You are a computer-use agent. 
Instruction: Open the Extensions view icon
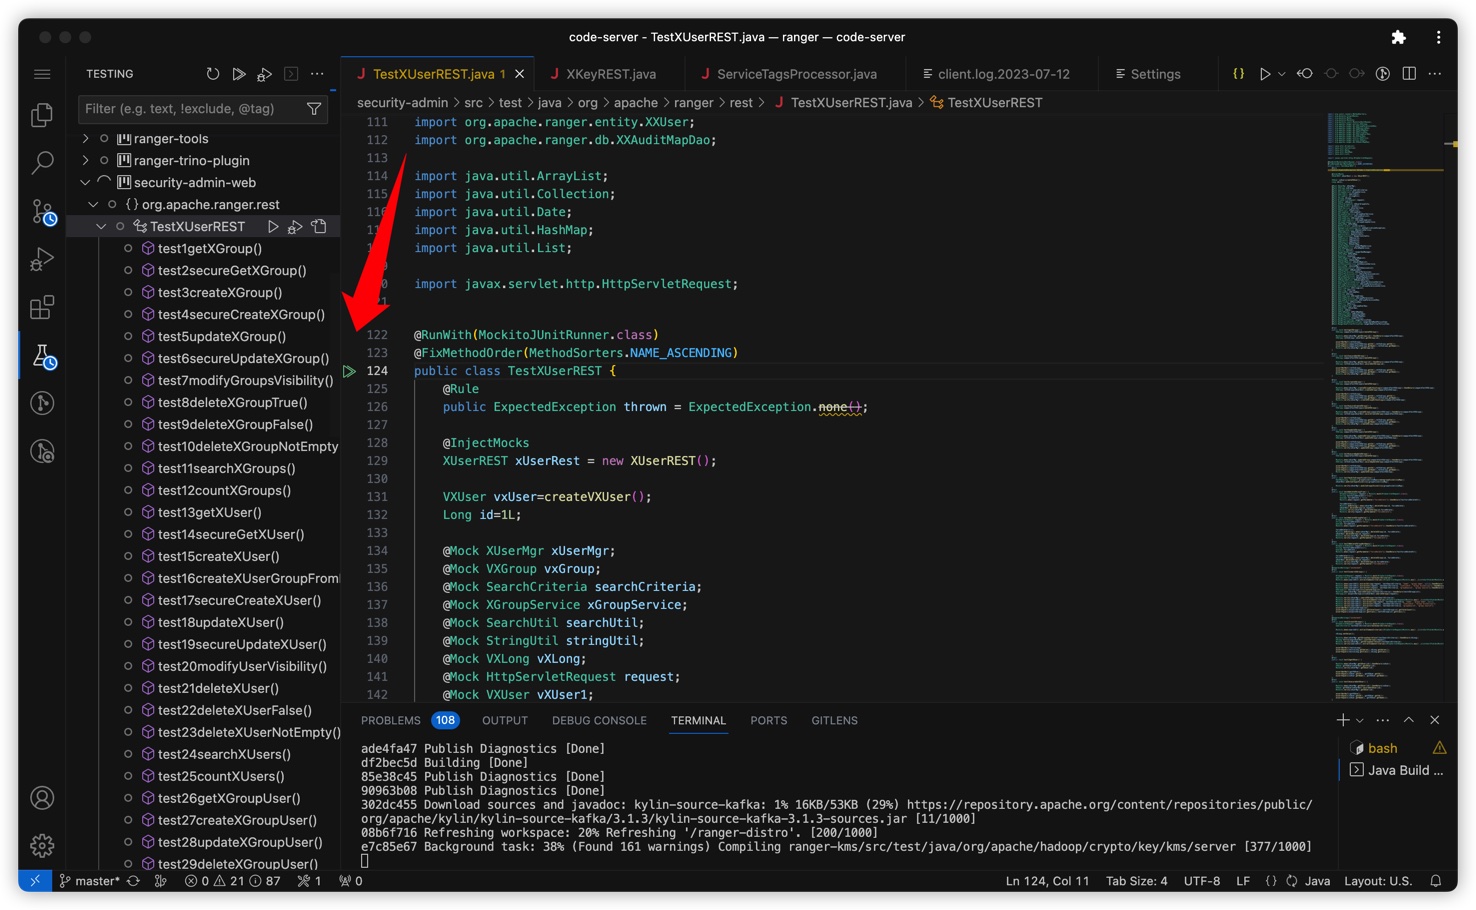(42, 307)
